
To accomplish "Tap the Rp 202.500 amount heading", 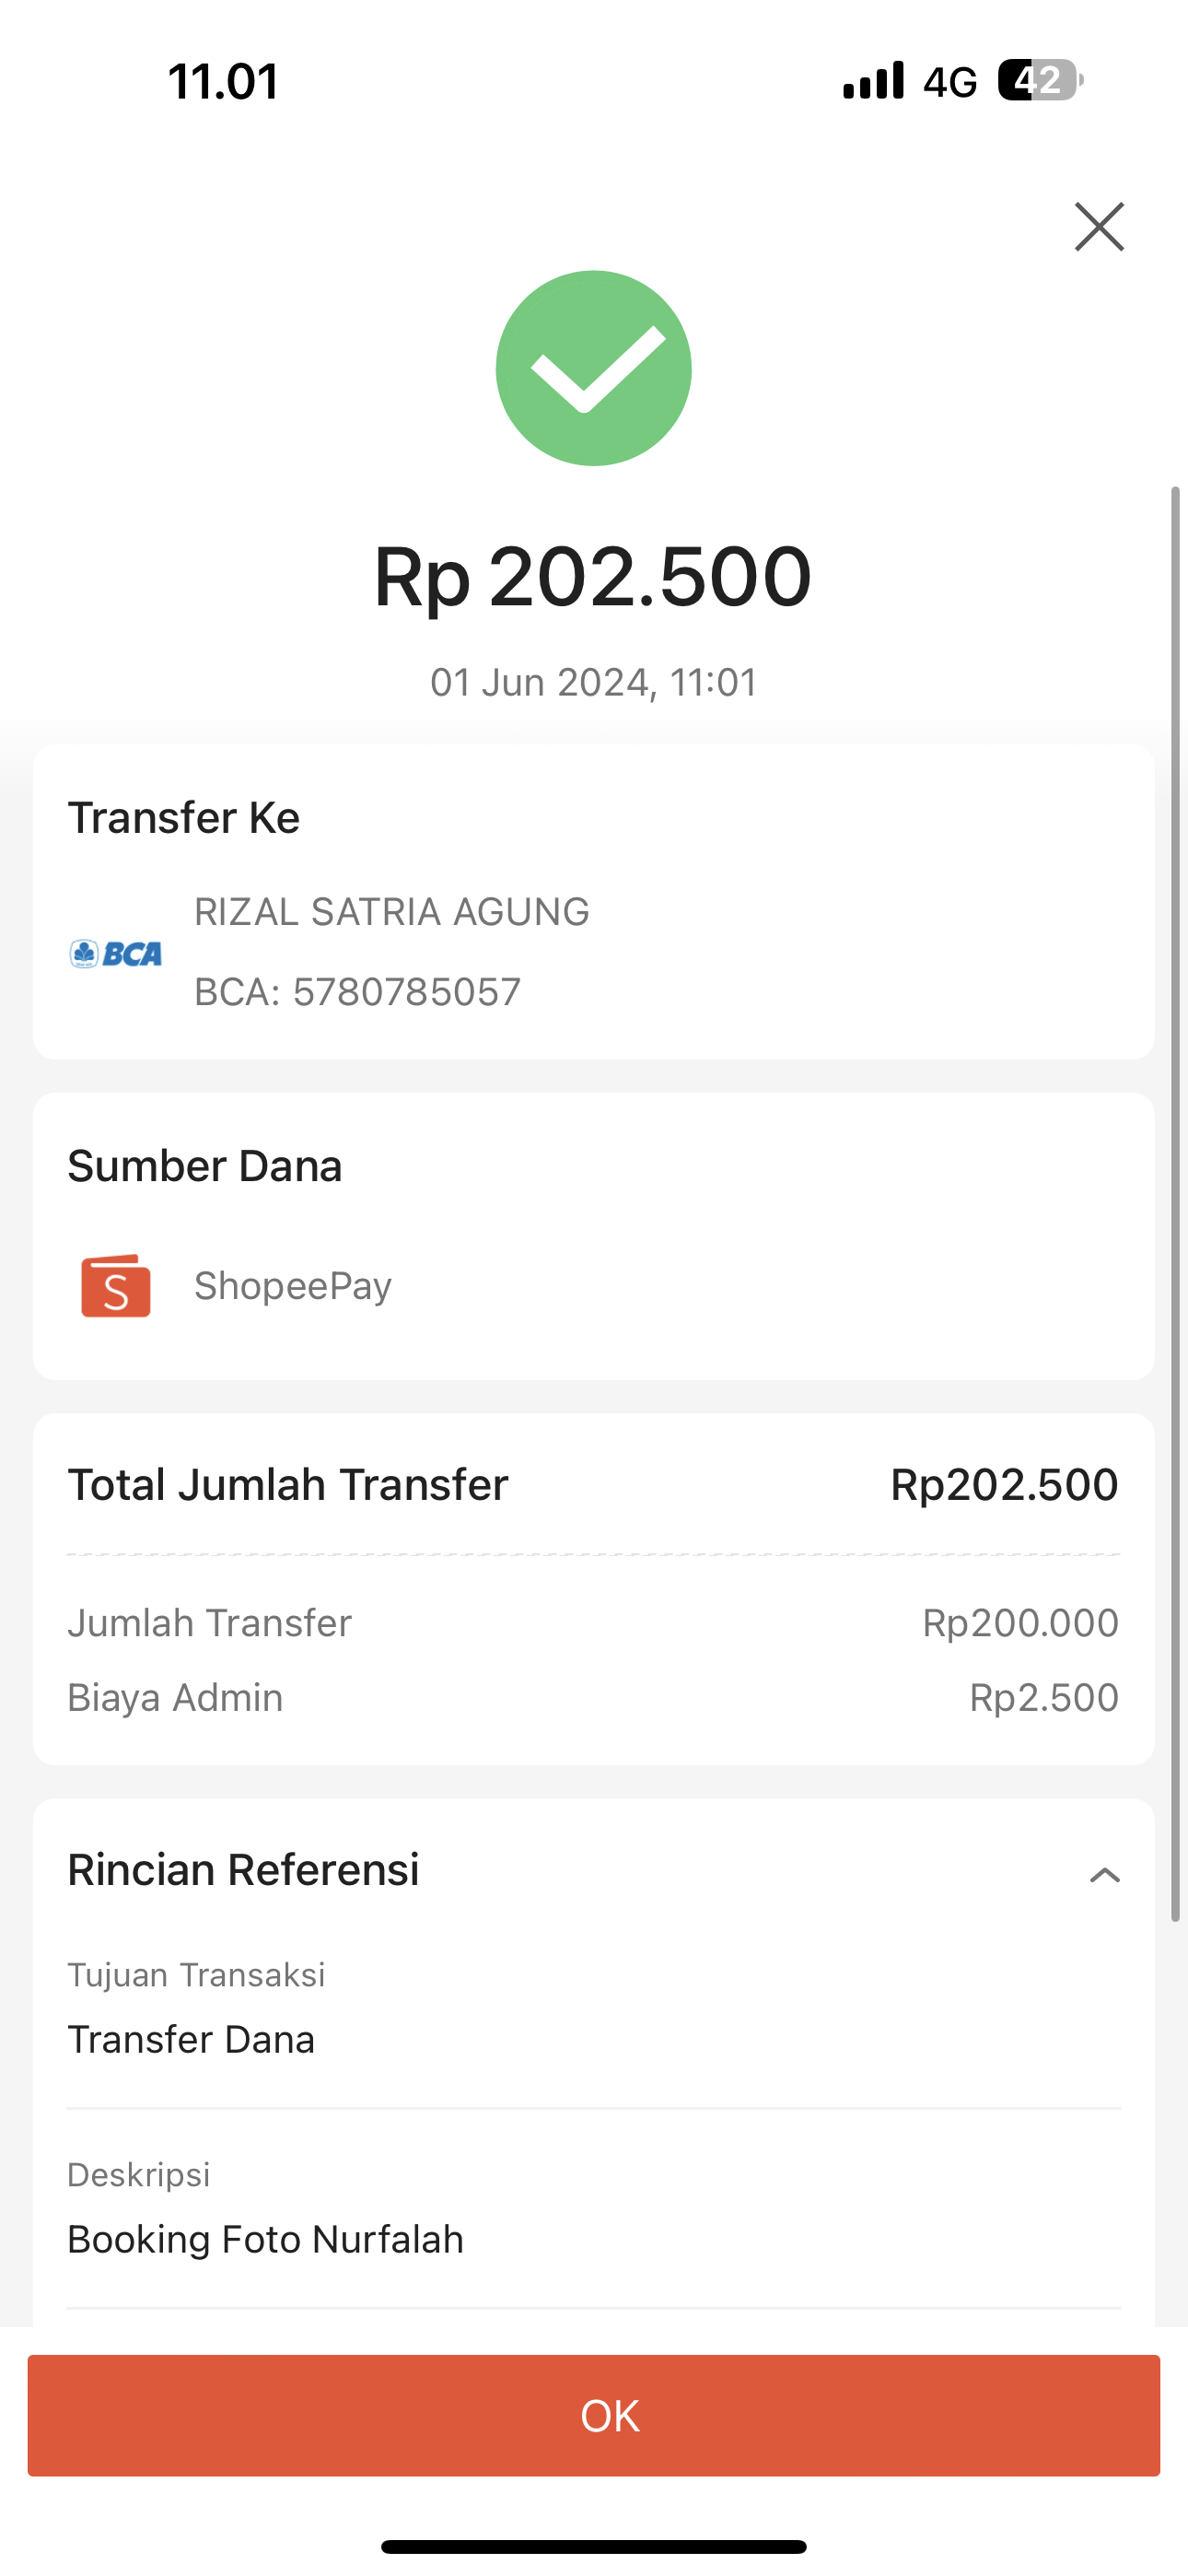I will 592,577.
